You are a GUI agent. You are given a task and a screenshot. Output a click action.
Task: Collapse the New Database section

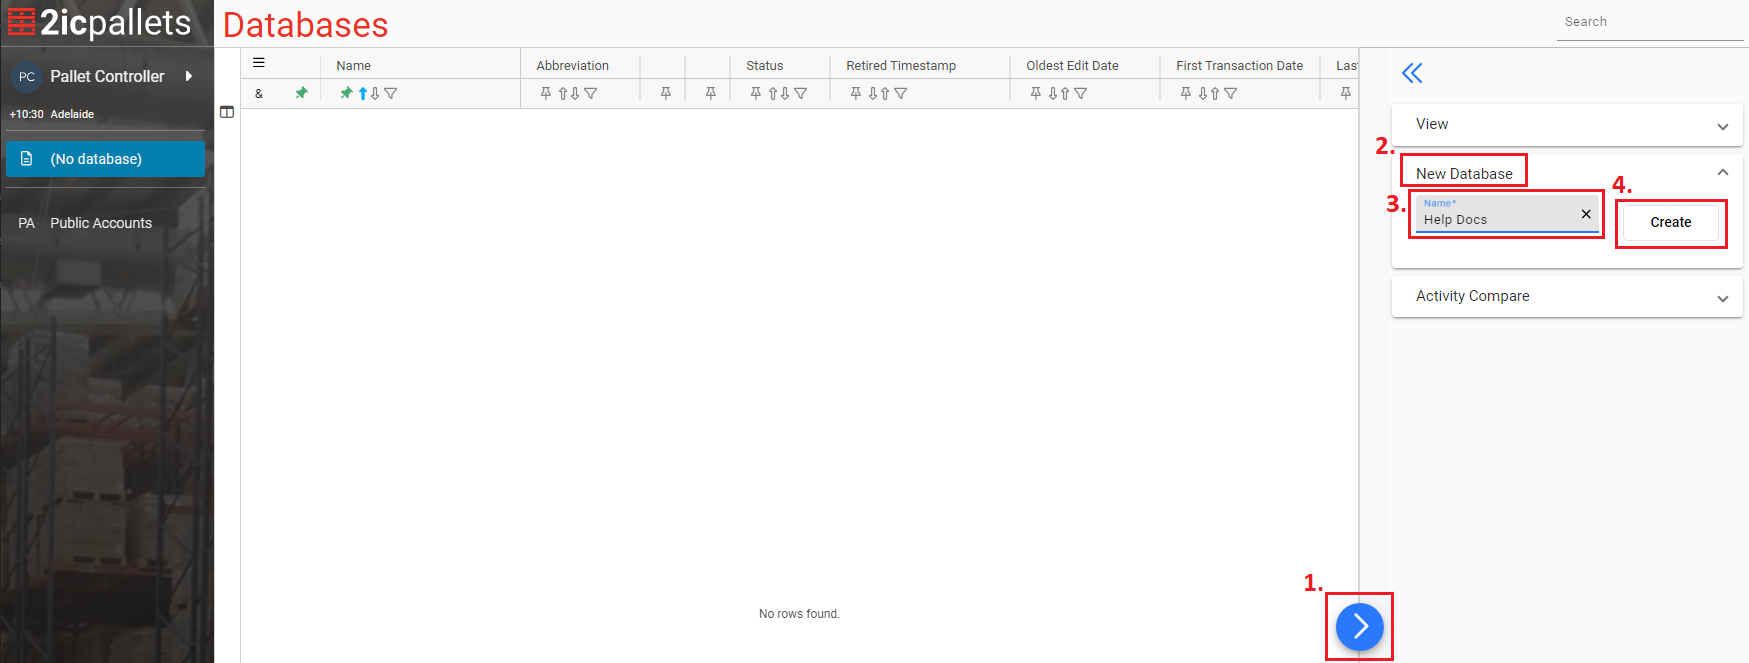point(1722,173)
